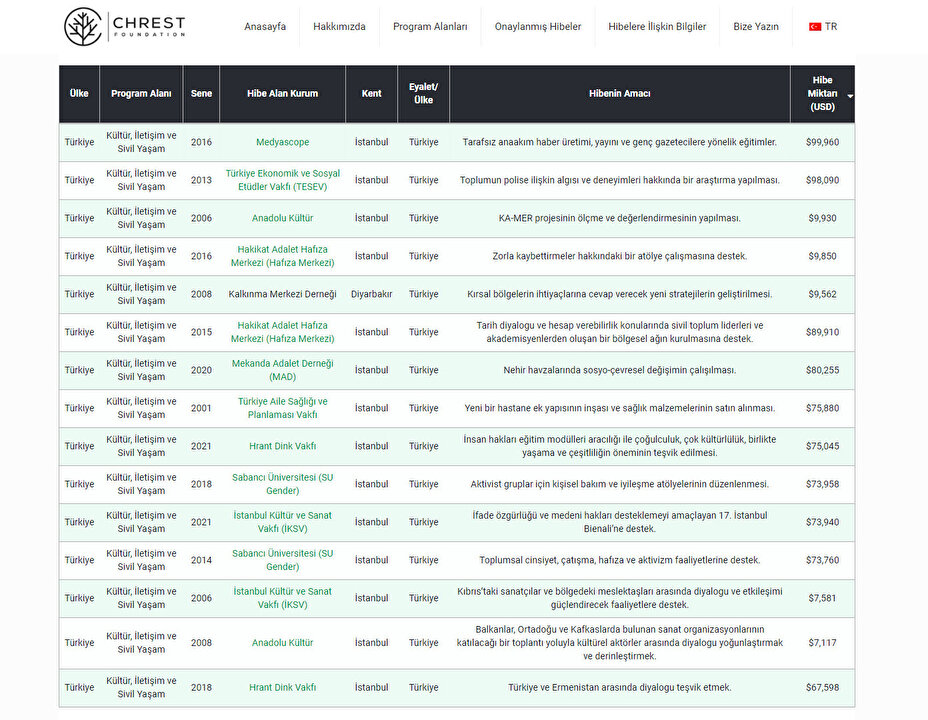Select Hibelere İlişkin Bilgiler menu
928x720 pixels.
pyautogui.click(x=657, y=27)
